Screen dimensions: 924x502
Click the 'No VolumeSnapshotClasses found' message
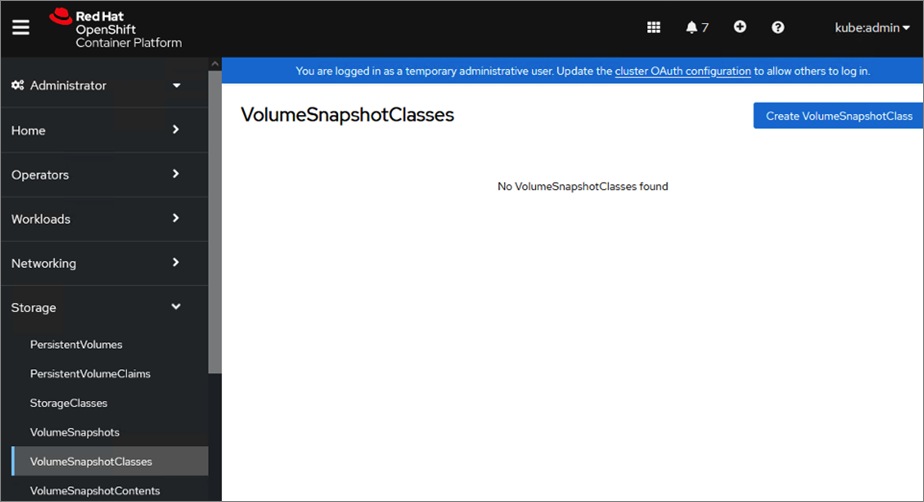(583, 187)
